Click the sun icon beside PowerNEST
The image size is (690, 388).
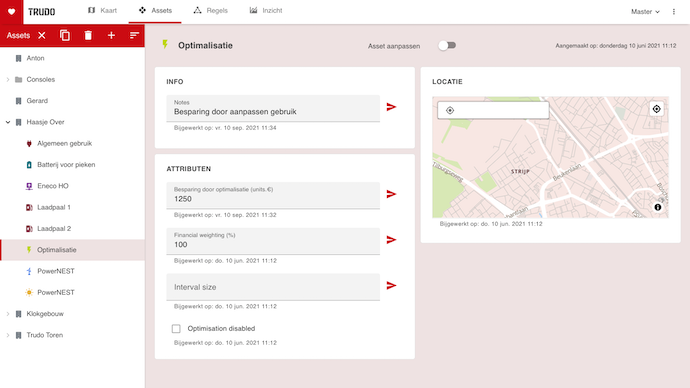(29, 293)
